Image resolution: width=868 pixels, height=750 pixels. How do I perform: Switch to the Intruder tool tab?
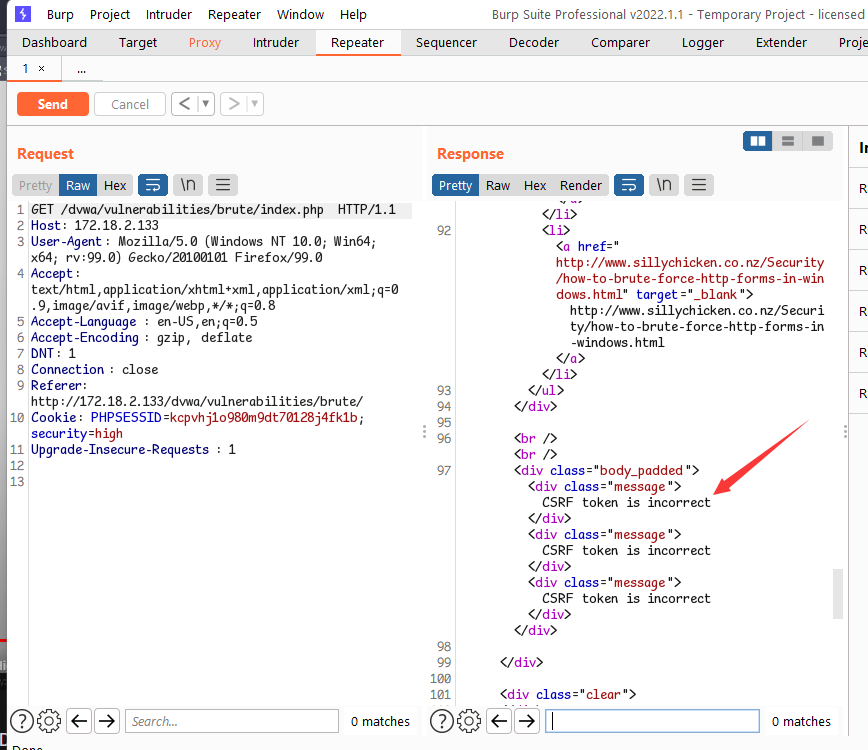[276, 43]
